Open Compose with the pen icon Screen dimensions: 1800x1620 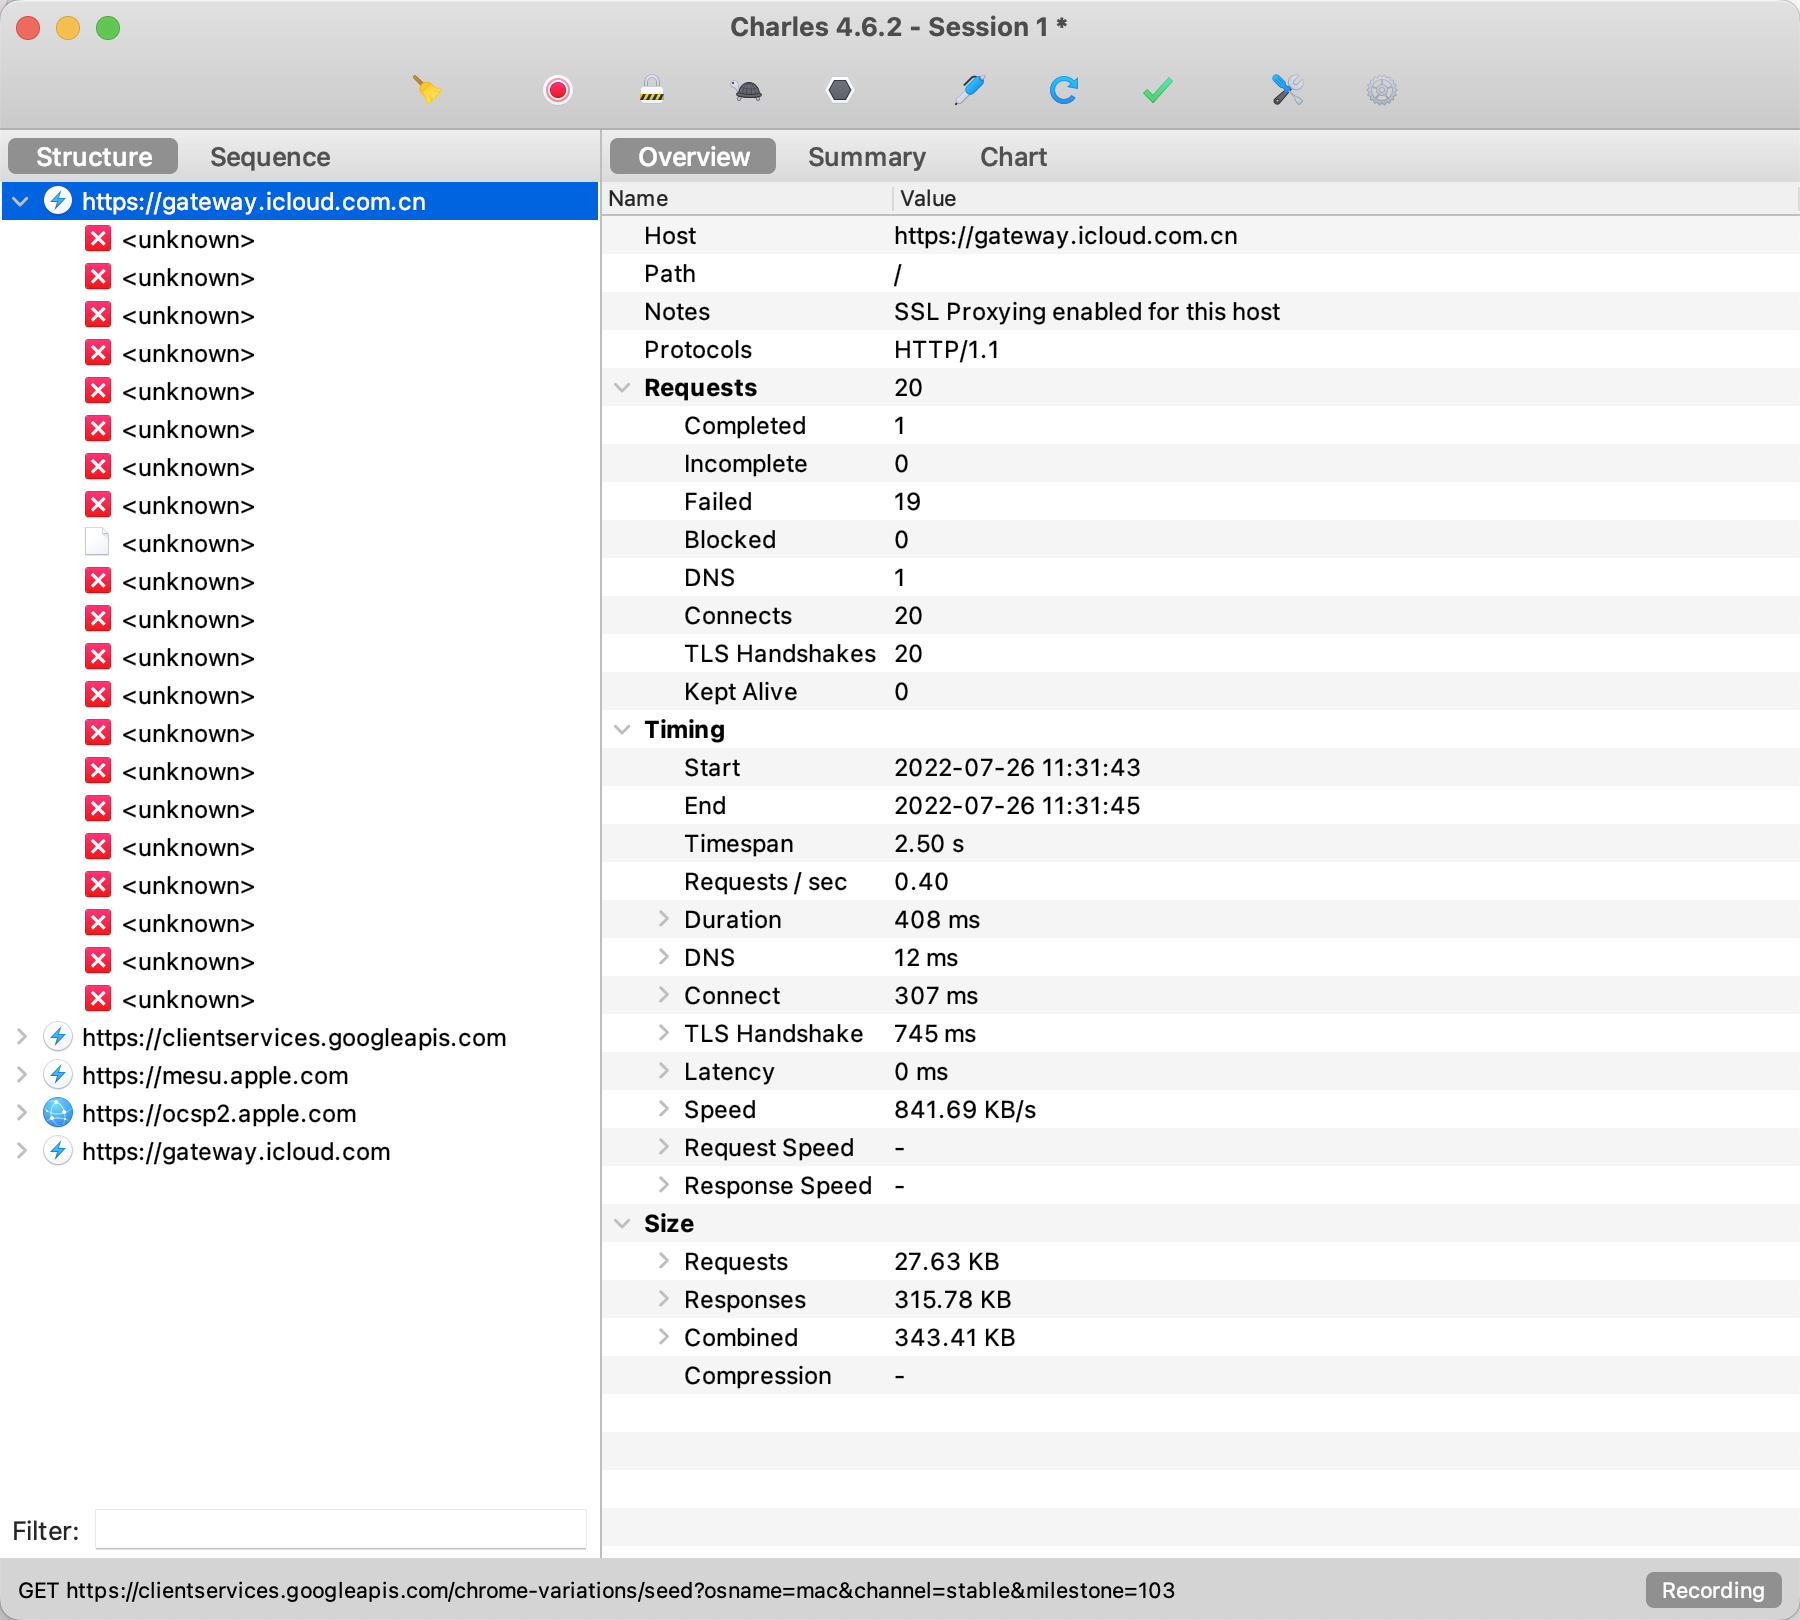[969, 90]
